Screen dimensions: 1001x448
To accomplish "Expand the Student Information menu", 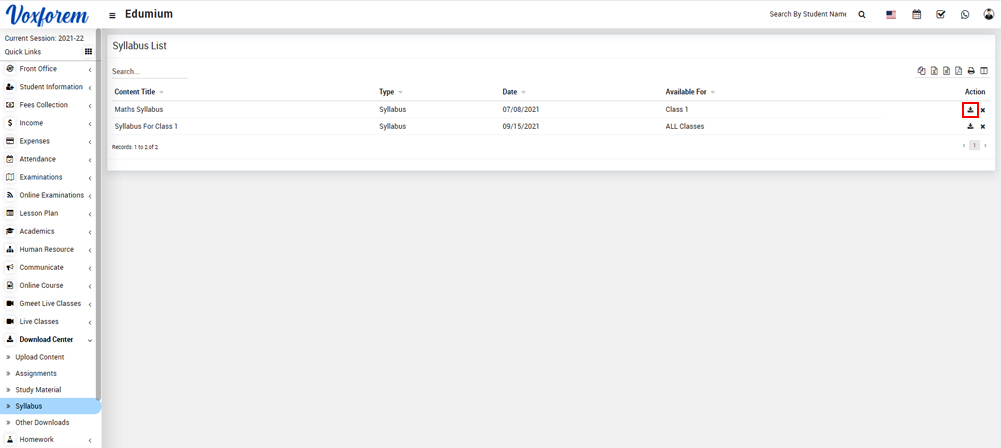I will coord(50,87).
